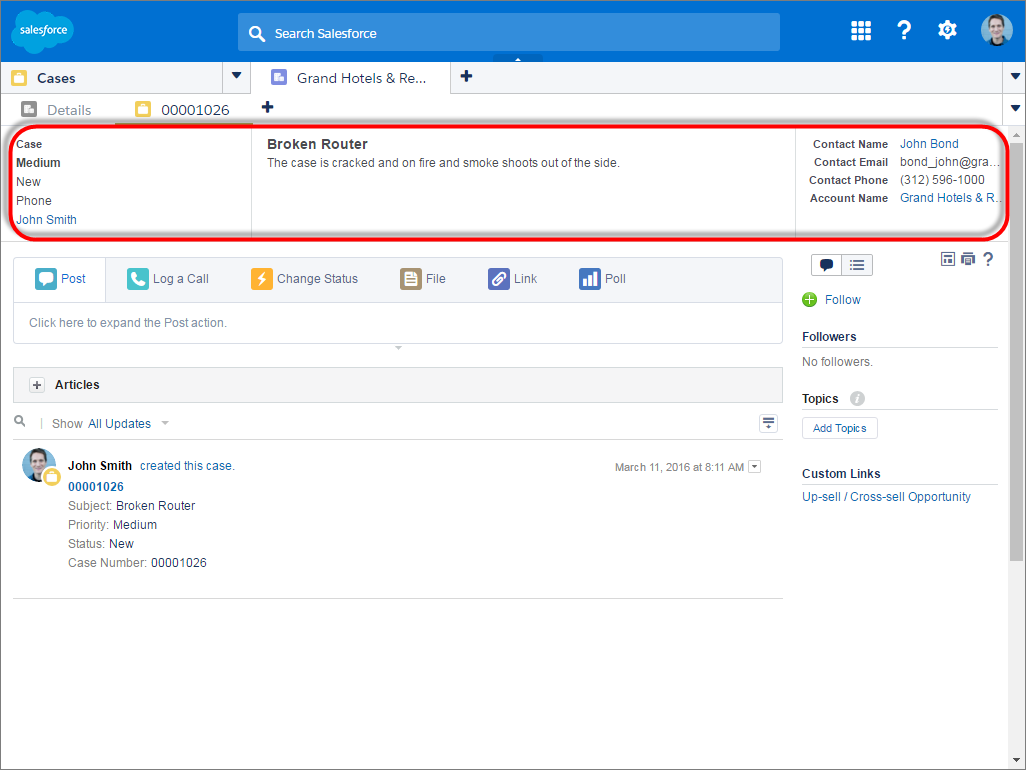Click the Add Topics button
Viewport: 1026px width, 770px height.
[x=840, y=429]
